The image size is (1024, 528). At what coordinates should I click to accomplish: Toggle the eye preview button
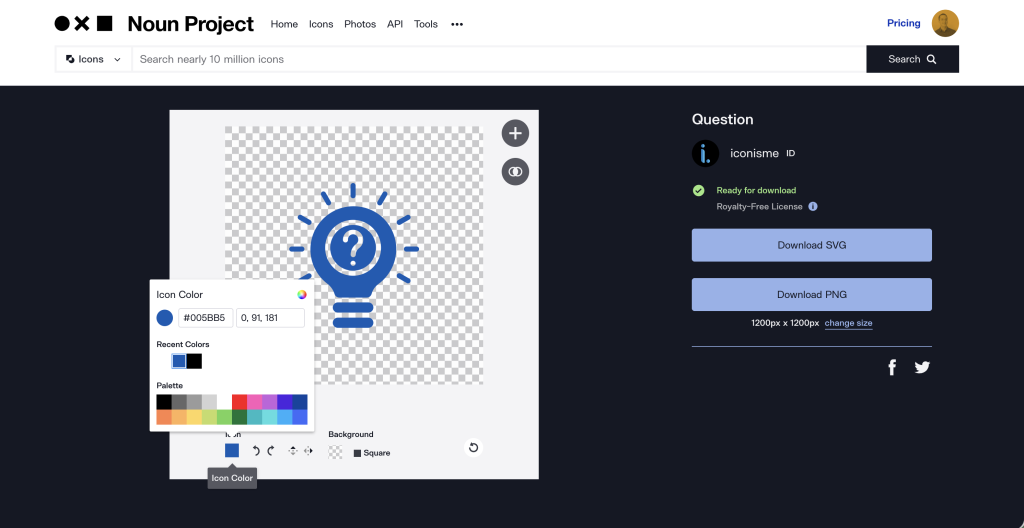[x=515, y=172]
